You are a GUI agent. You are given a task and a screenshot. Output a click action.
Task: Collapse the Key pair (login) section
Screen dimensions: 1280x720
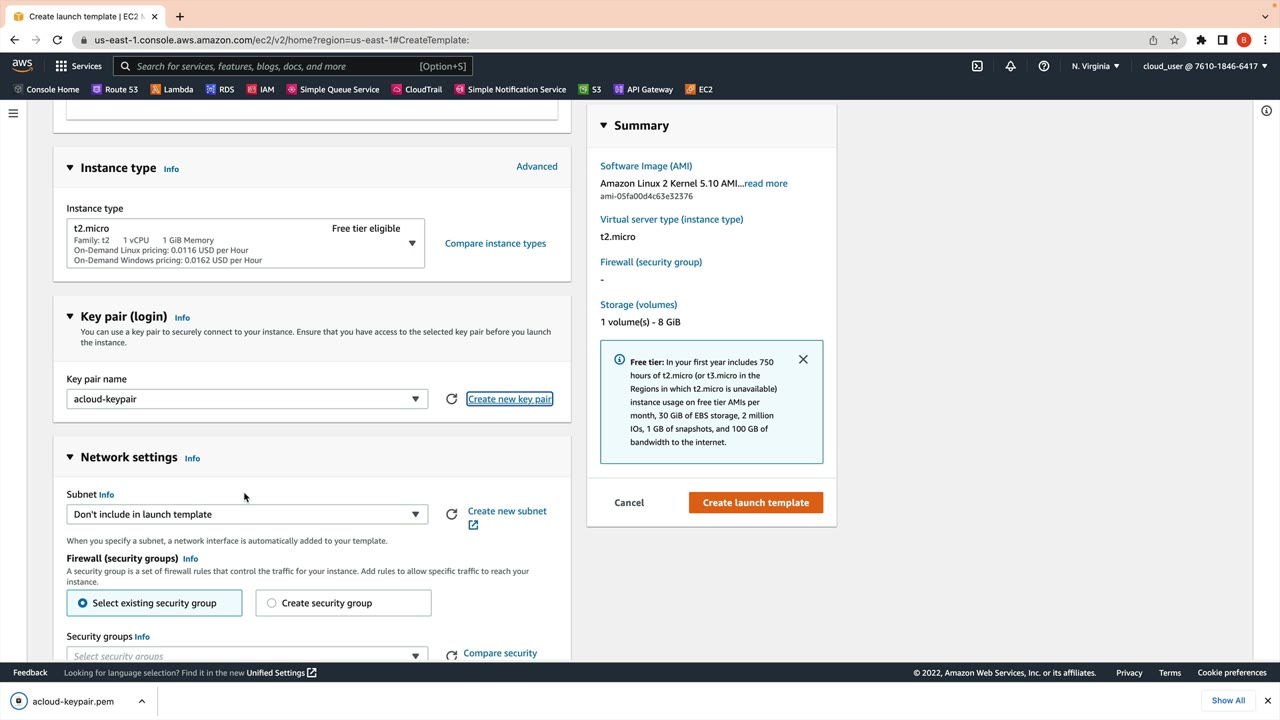click(x=70, y=316)
